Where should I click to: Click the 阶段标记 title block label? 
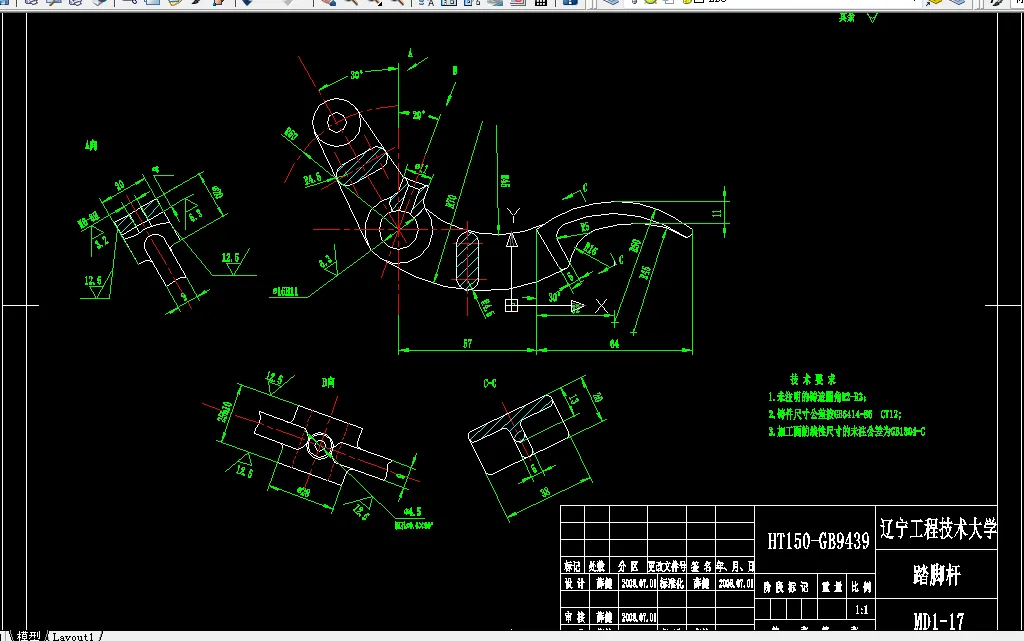coord(786,587)
